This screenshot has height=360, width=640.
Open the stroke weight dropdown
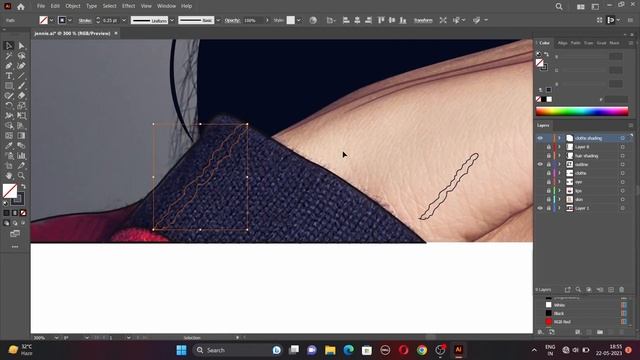click(124, 20)
